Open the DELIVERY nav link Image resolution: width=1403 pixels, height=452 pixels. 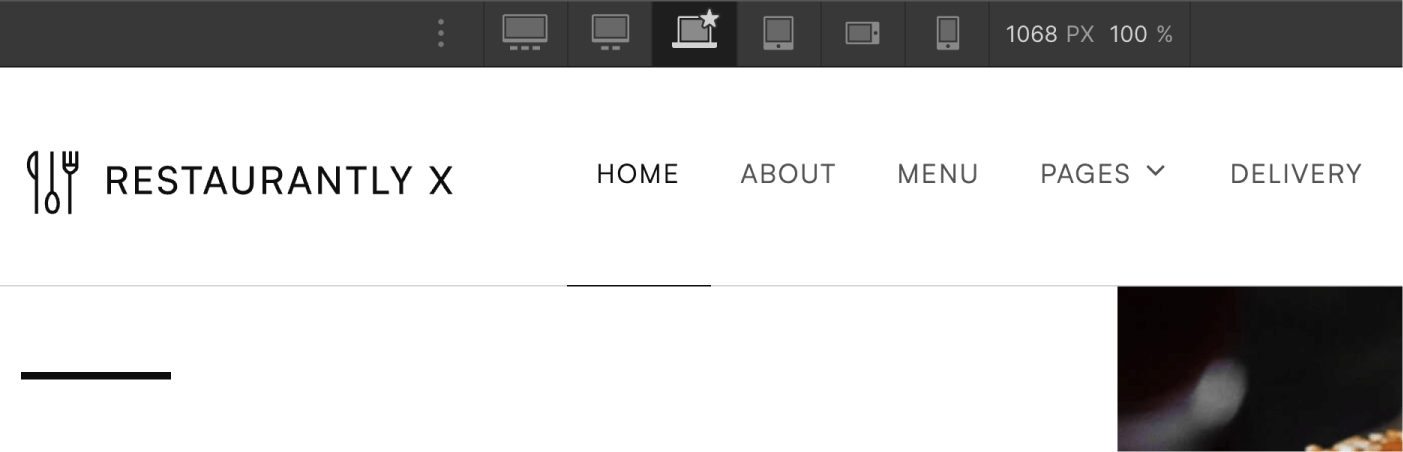1296,174
